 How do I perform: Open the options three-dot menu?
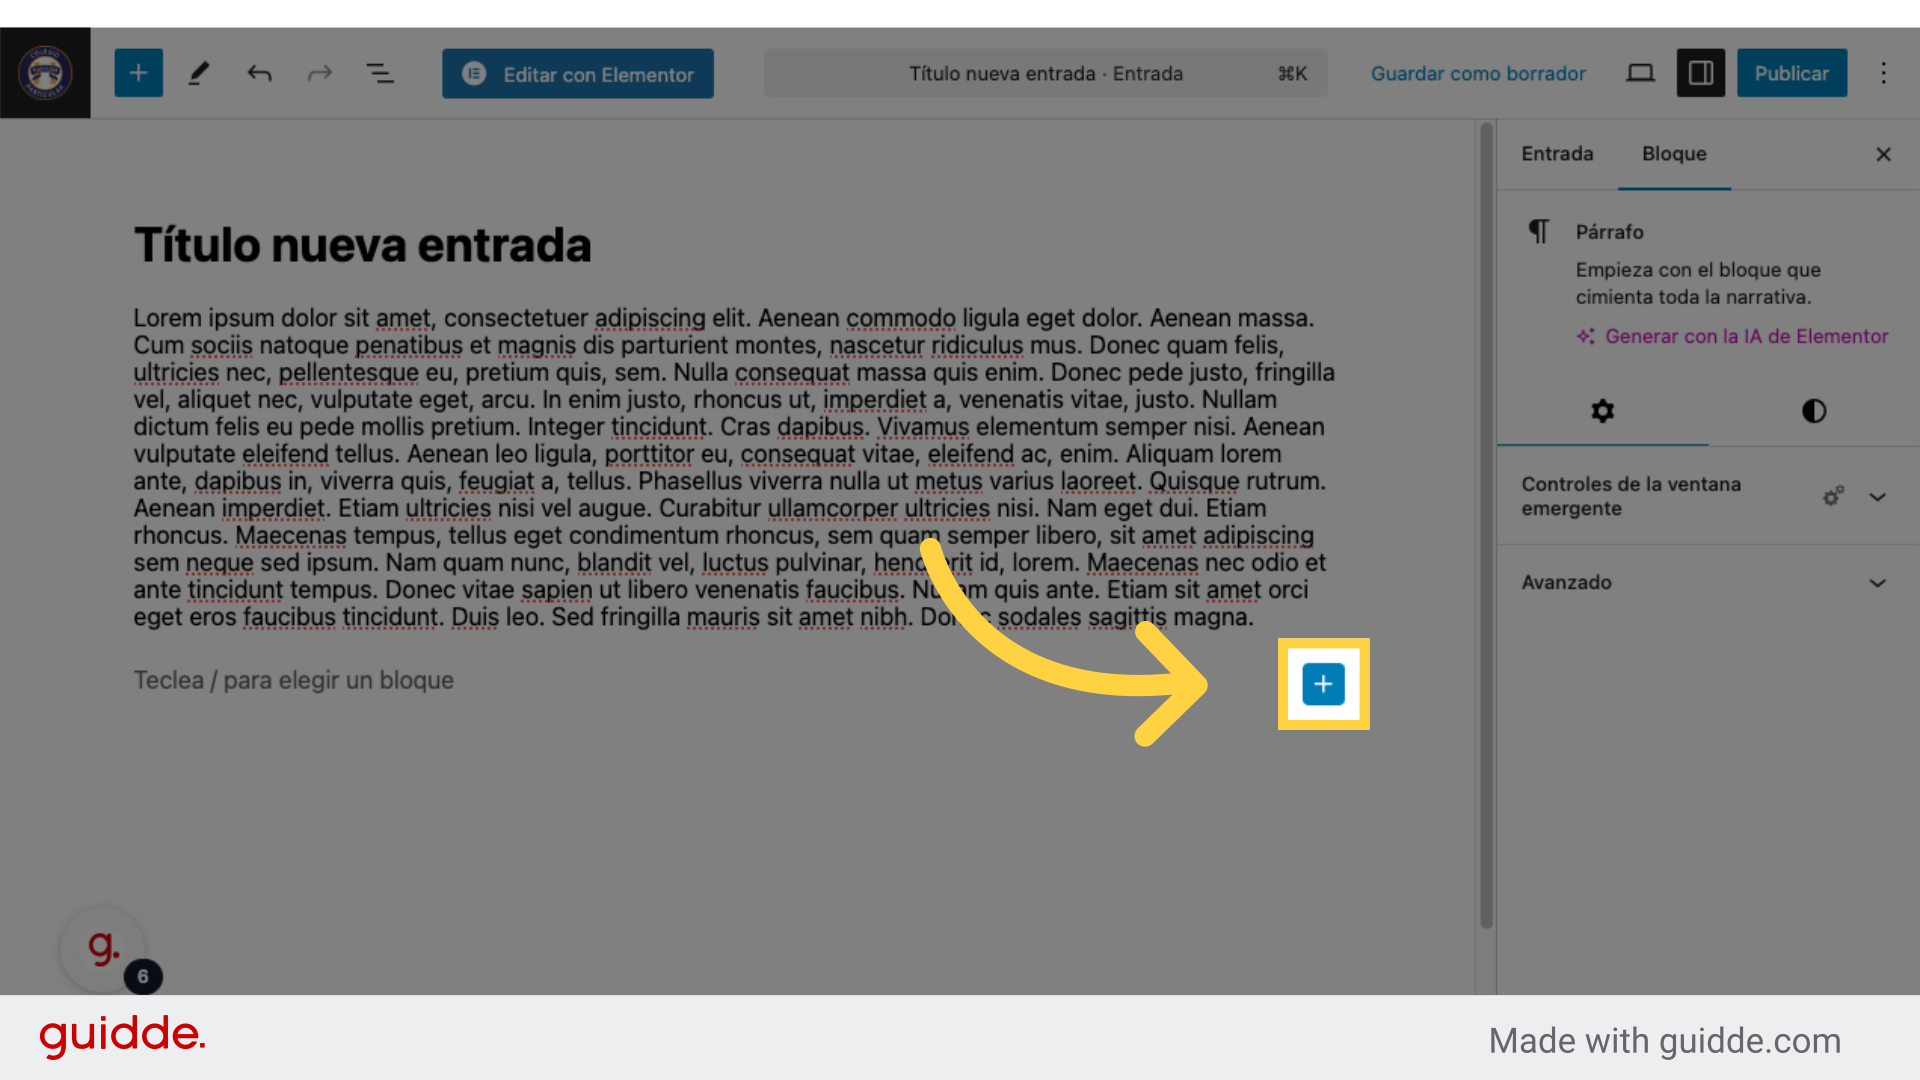click(x=1883, y=73)
